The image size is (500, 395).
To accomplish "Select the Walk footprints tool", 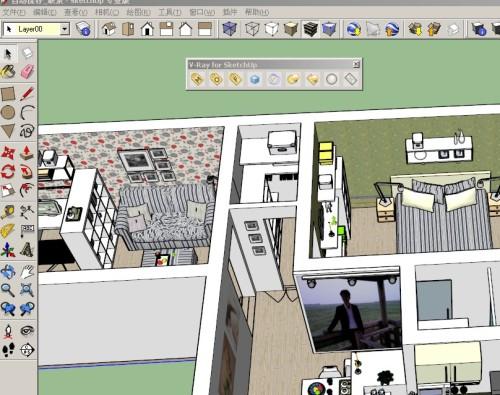I will 8,350.
